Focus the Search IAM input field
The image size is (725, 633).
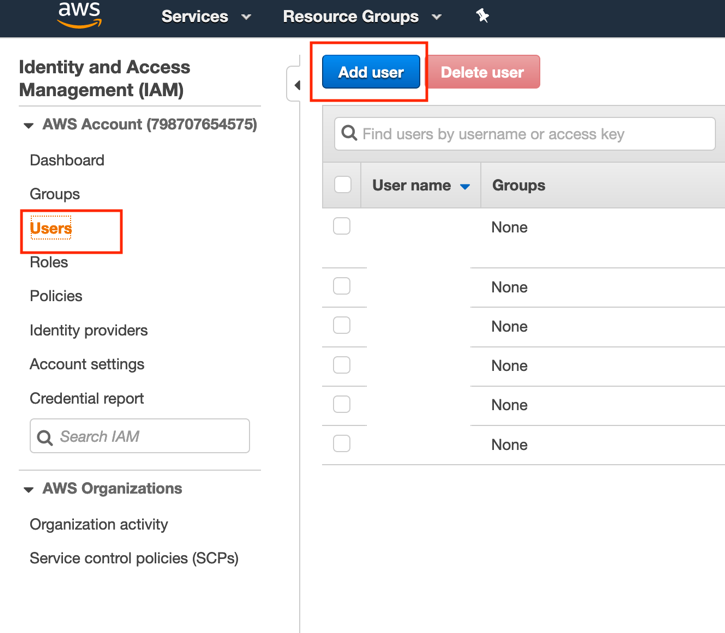pyautogui.click(x=140, y=436)
